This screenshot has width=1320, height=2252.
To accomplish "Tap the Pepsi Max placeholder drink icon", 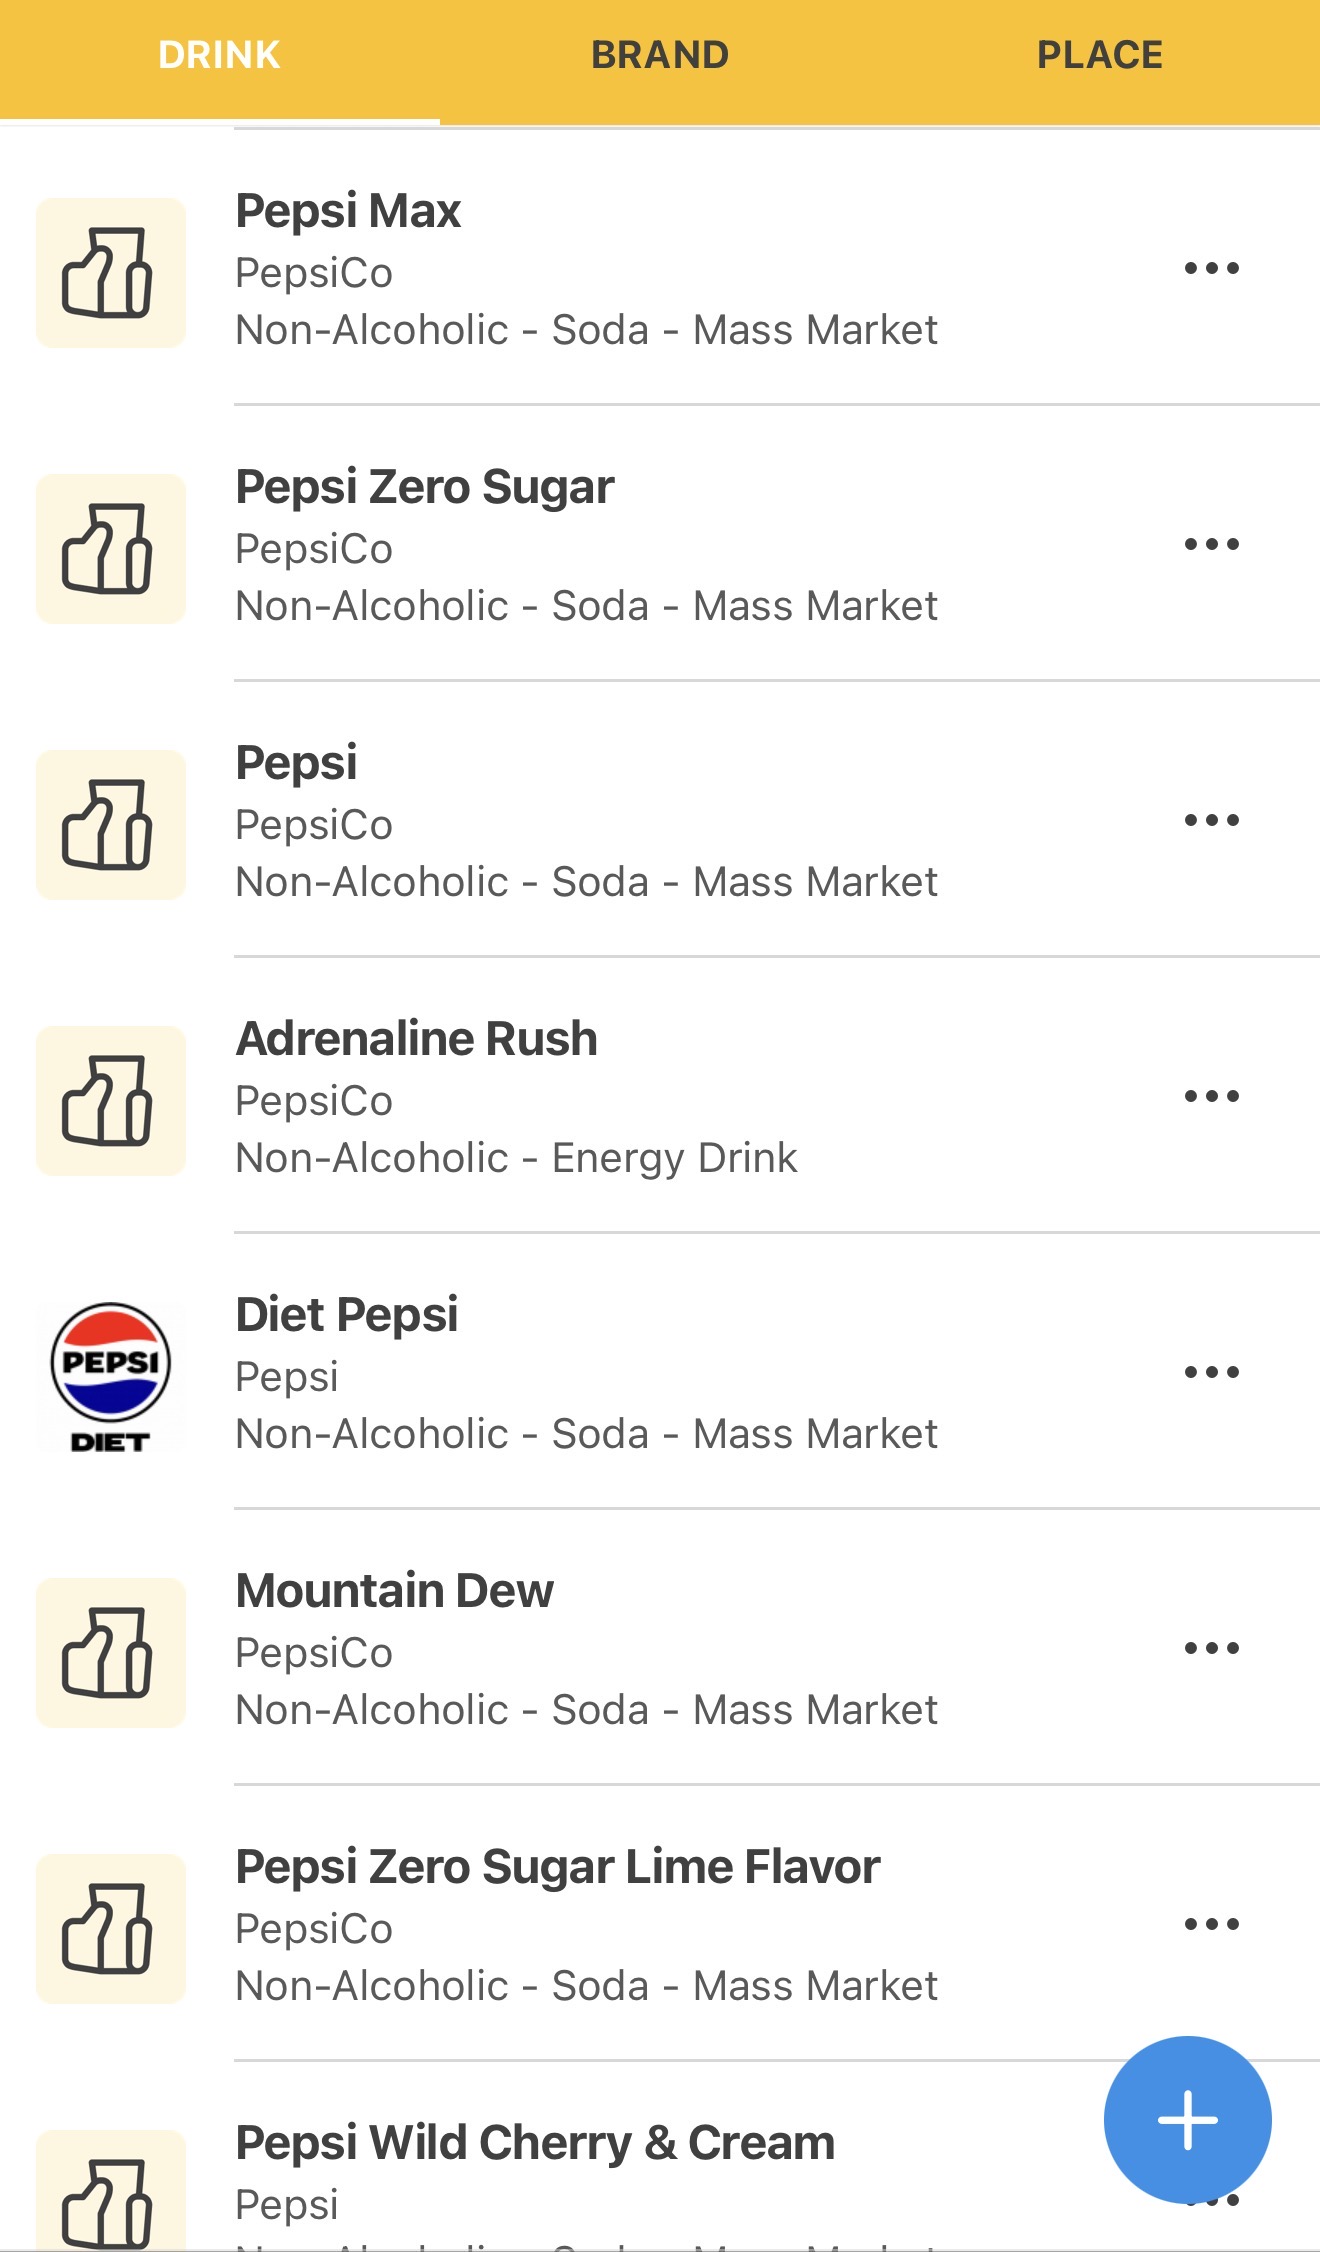I will [x=111, y=273].
